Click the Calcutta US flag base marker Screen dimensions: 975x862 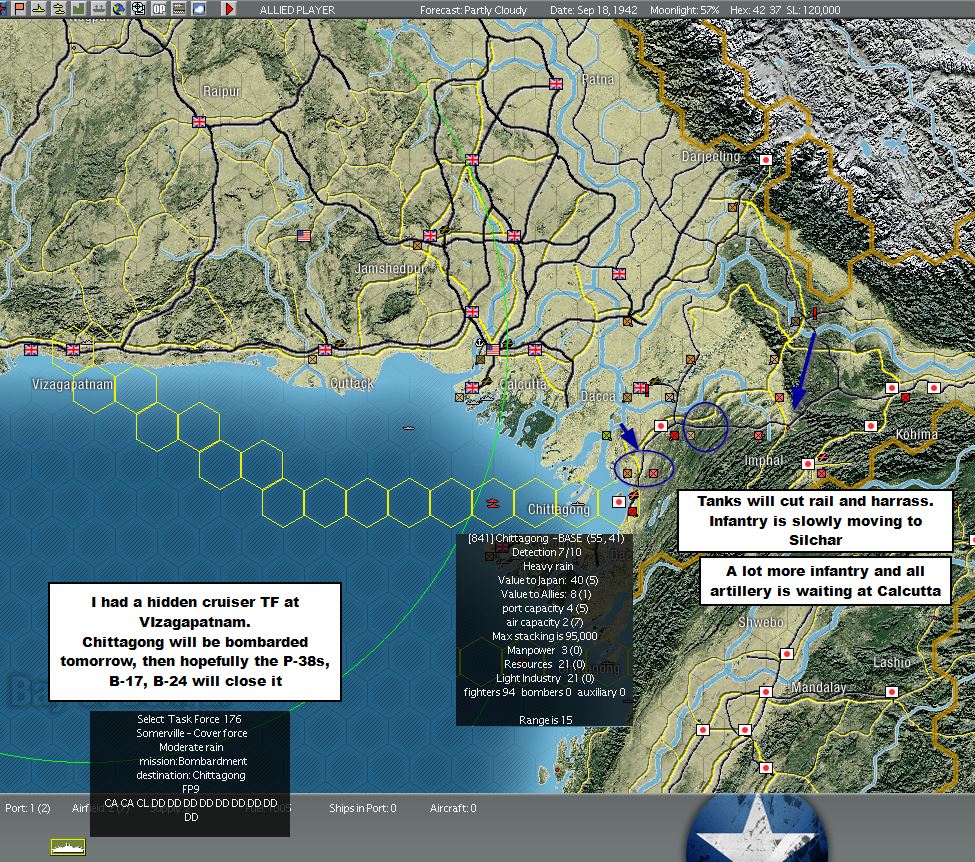(493, 350)
